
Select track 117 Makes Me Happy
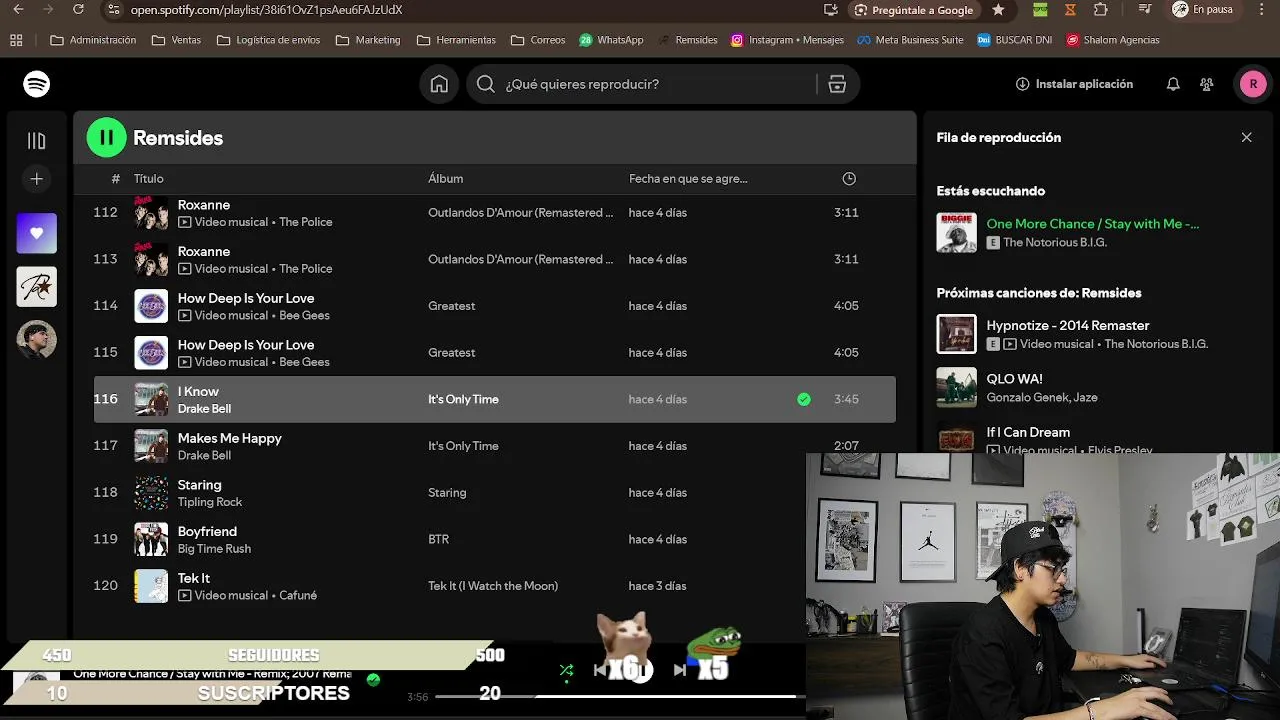pos(495,446)
